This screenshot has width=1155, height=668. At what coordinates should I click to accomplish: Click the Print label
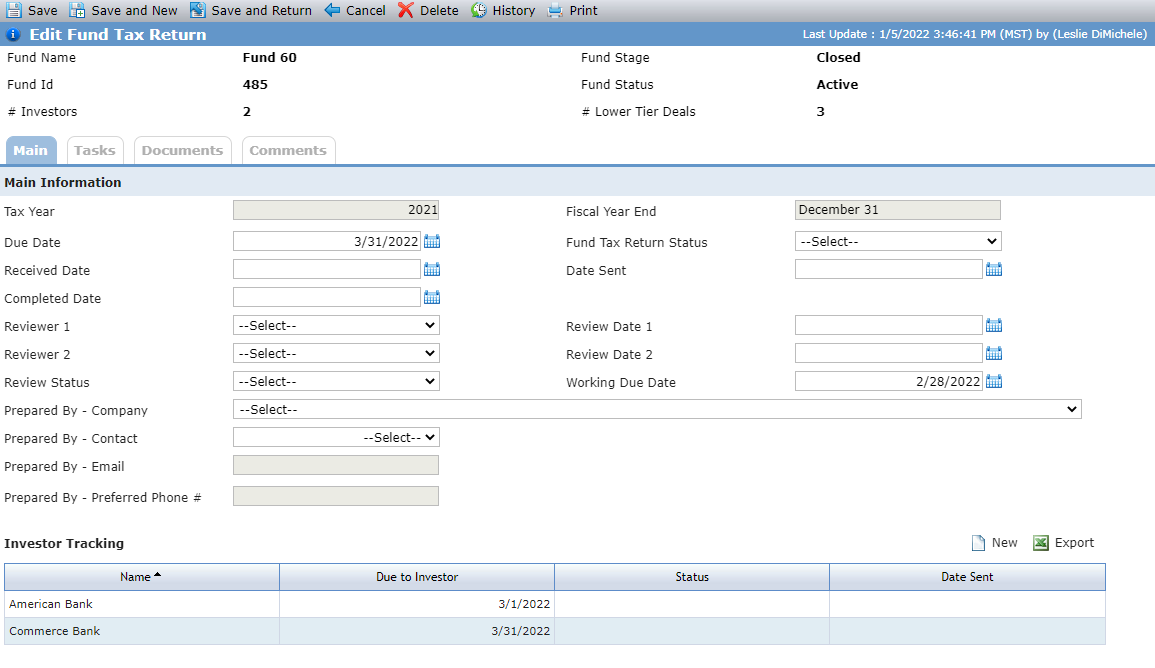click(x=583, y=10)
